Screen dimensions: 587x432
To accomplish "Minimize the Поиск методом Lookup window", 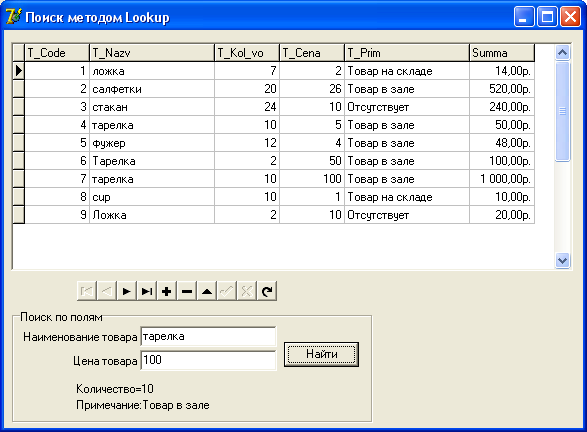I will click(x=524, y=17).
